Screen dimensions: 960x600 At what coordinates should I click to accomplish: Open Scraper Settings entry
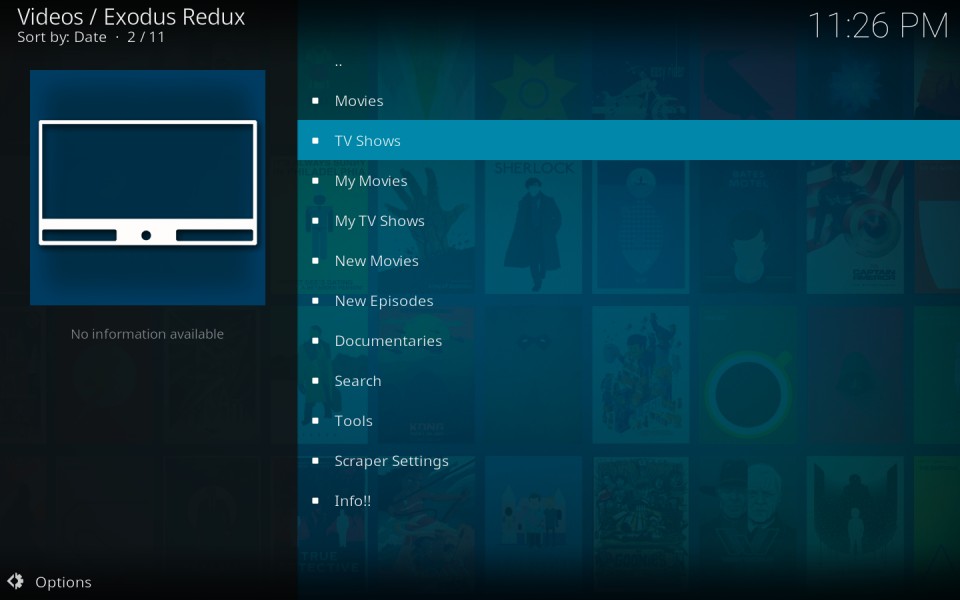point(628,460)
